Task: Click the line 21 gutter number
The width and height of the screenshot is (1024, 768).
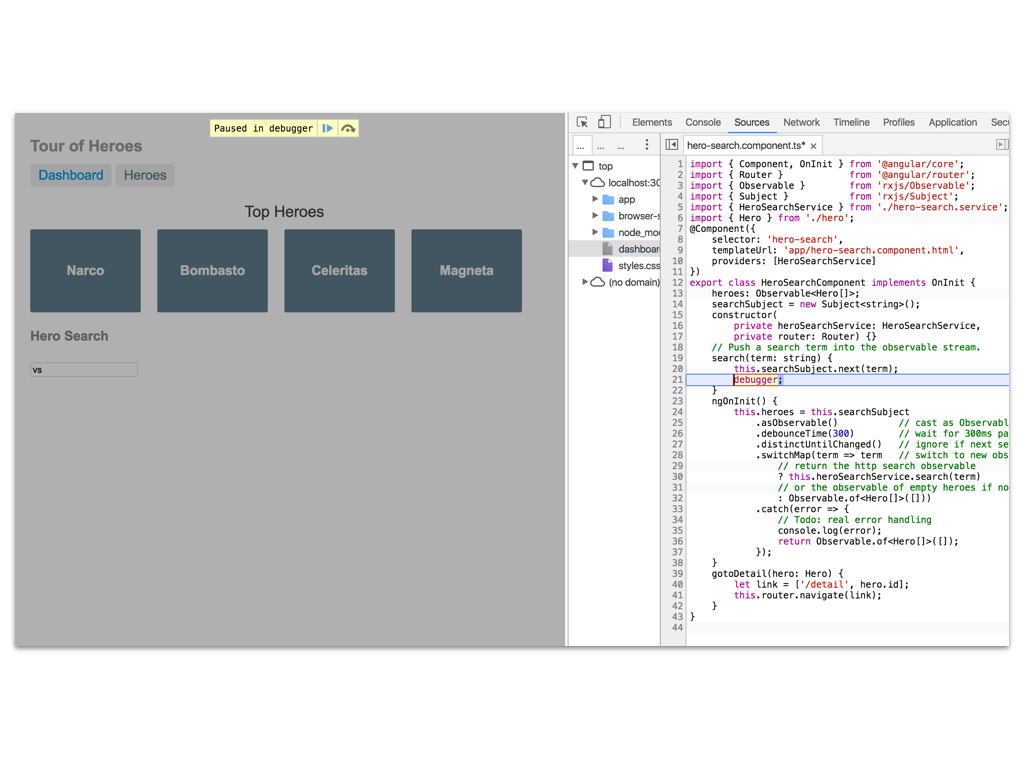Action: pos(677,379)
